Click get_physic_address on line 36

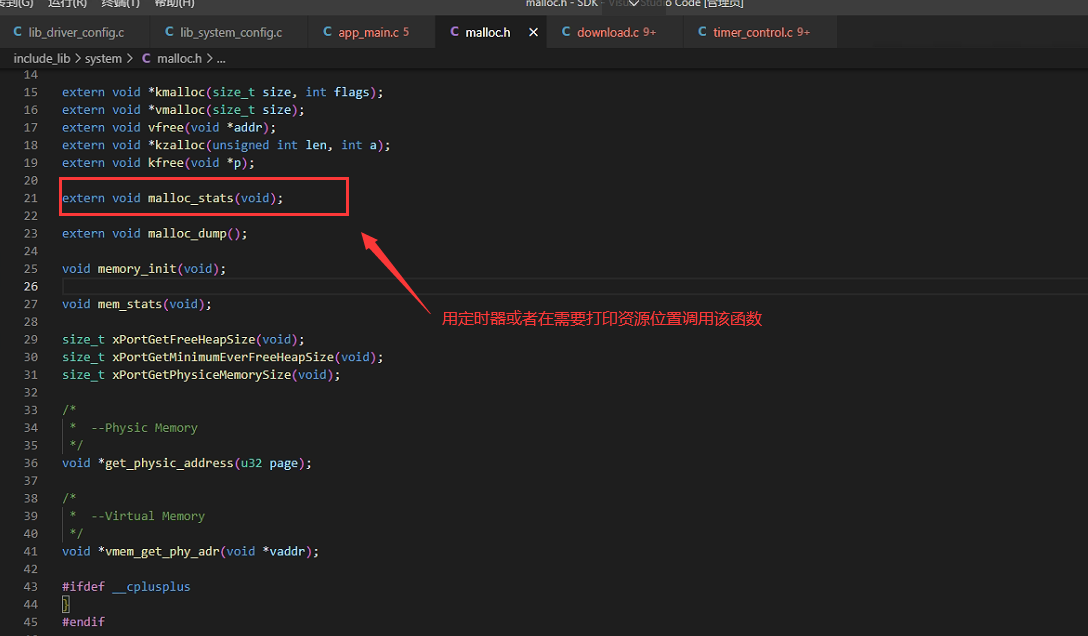pos(169,463)
